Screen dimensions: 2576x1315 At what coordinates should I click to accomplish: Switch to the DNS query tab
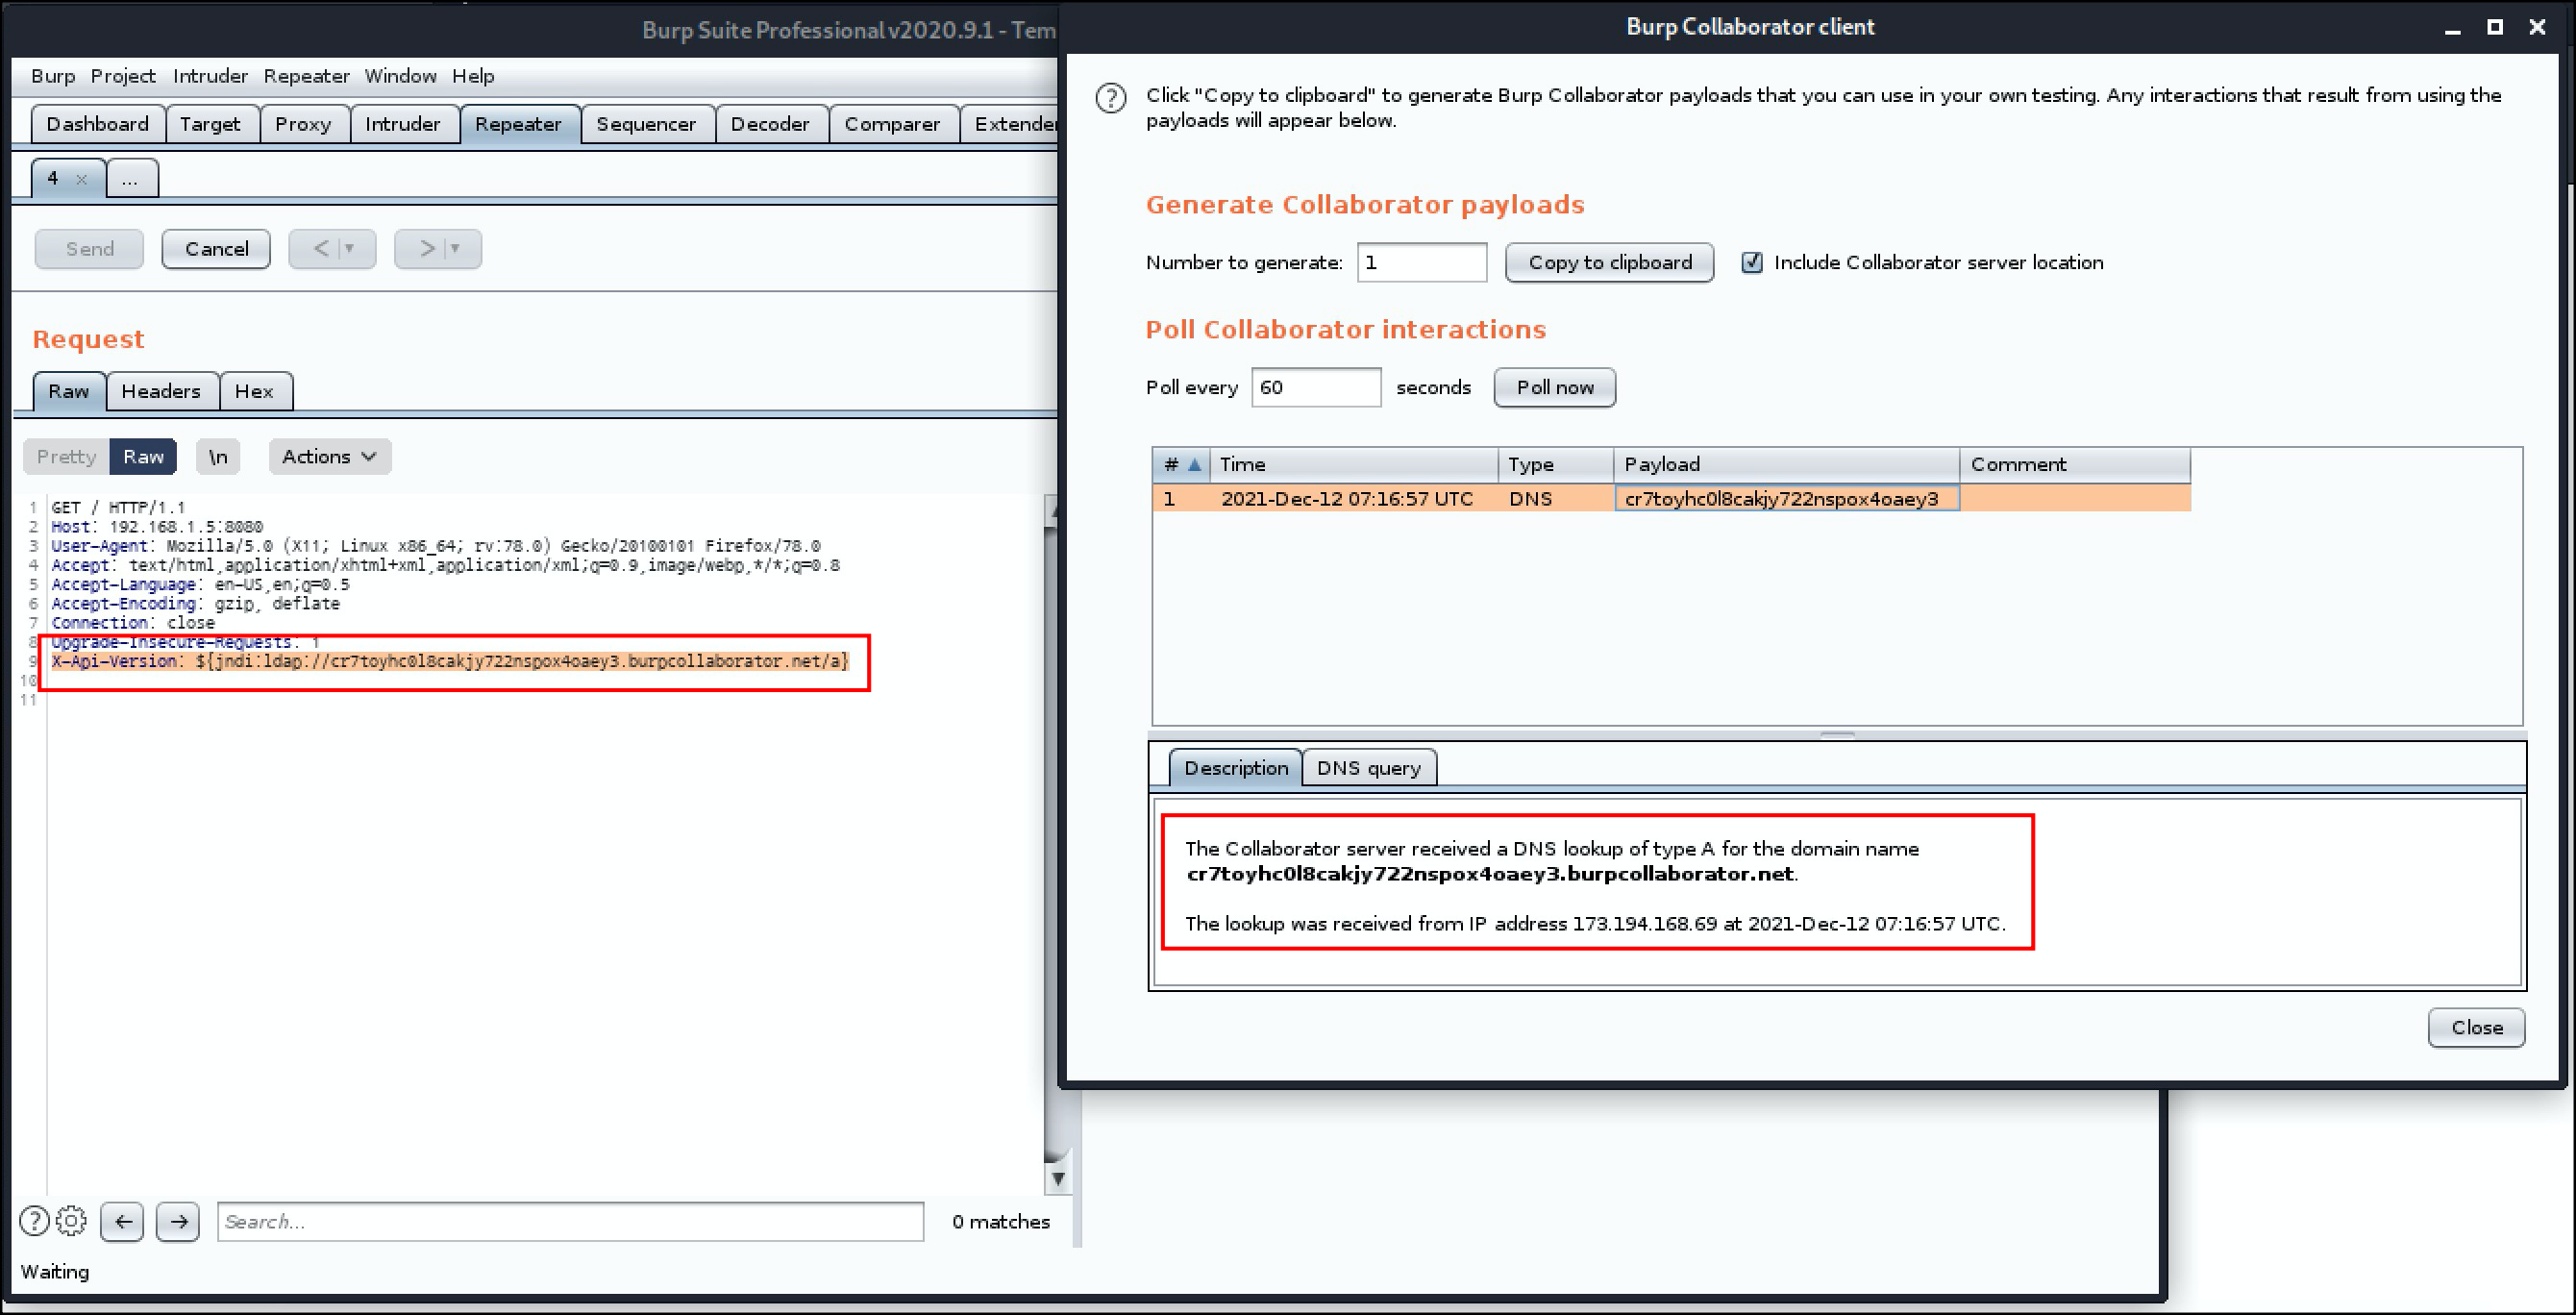point(1368,768)
